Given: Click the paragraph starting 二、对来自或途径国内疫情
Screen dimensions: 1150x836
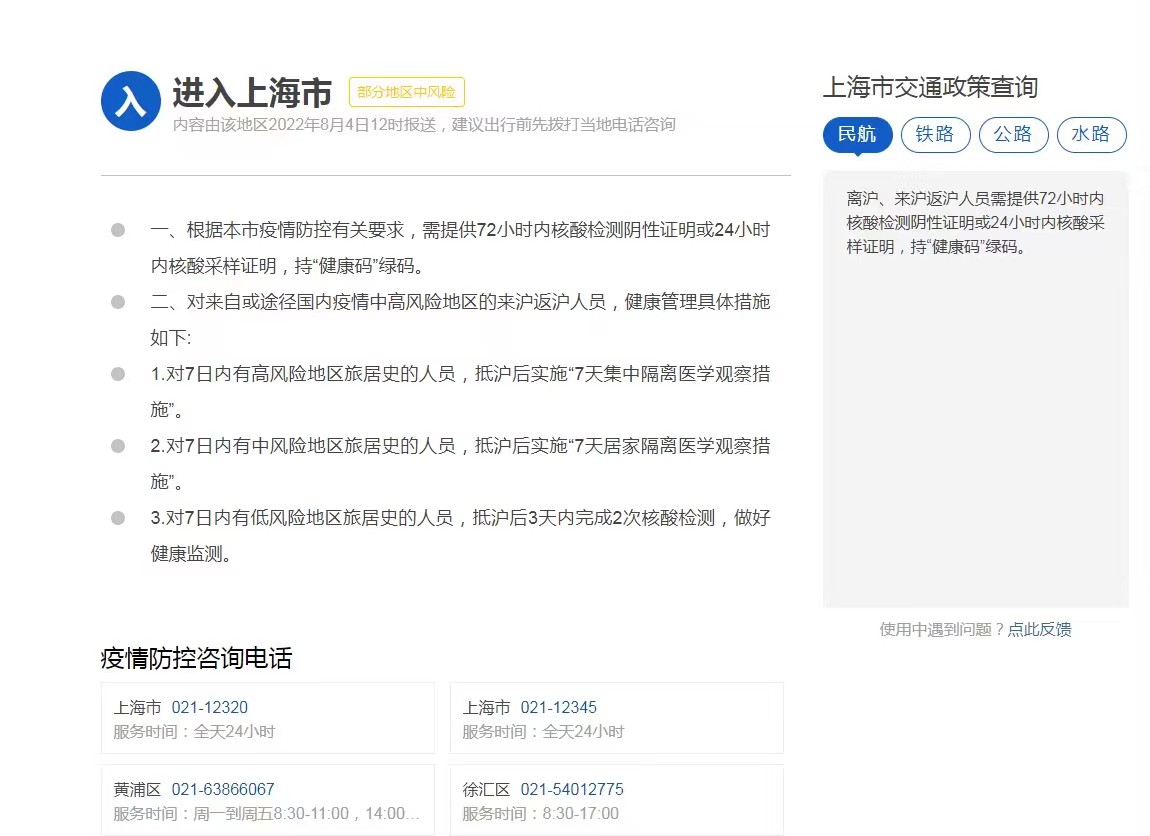Looking at the screenshot, I should (460, 320).
